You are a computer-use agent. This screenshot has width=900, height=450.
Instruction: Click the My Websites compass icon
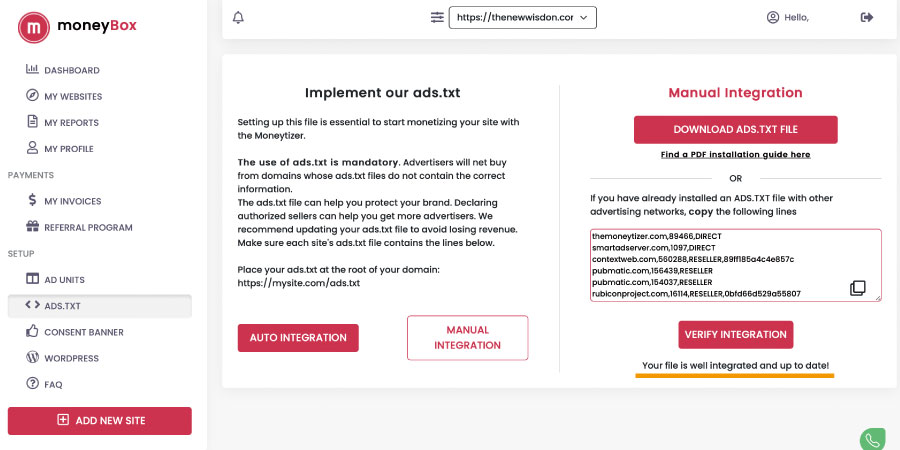coord(32,95)
